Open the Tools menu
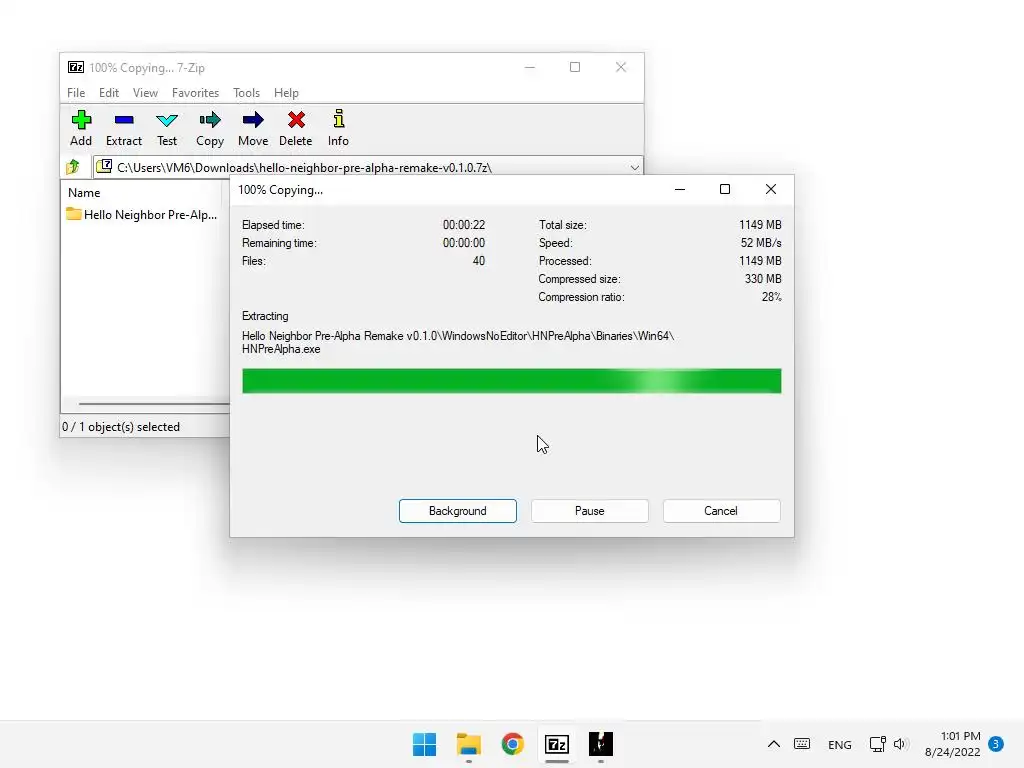Screen dimensions: 1024x768 [246, 93]
